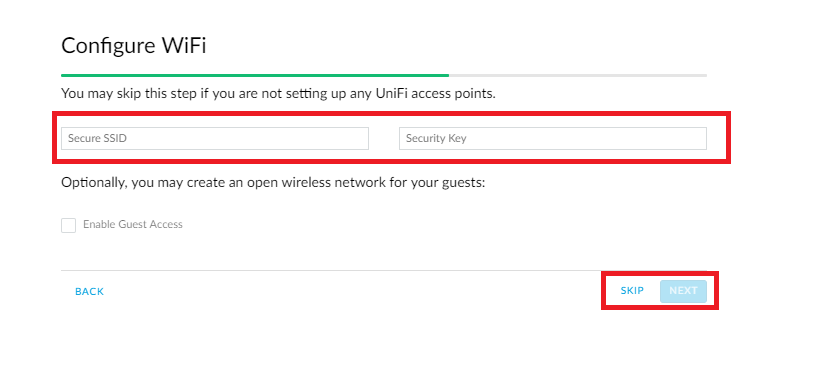This screenshot has width=821, height=369.
Task: Click the Enable Guest Access label text
Action: 132,225
